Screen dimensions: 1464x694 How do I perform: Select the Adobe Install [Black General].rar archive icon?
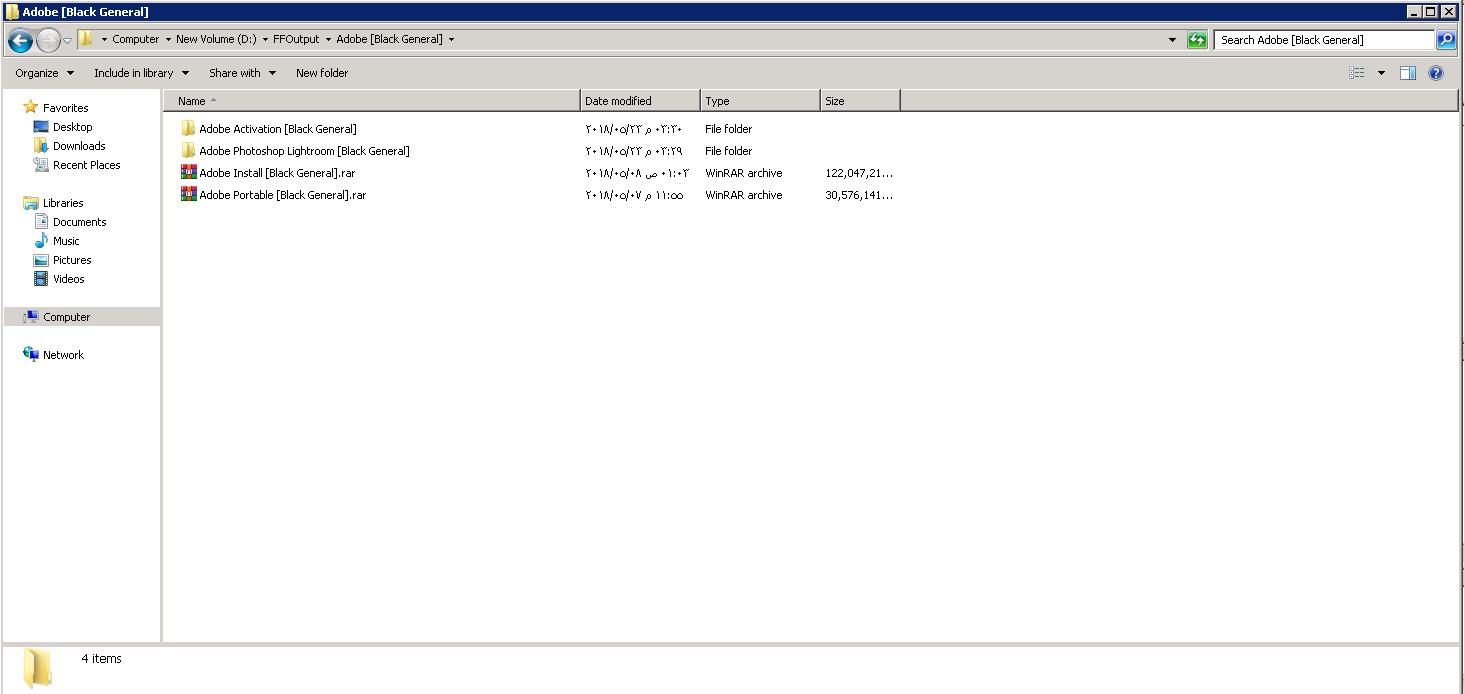pos(188,173)
